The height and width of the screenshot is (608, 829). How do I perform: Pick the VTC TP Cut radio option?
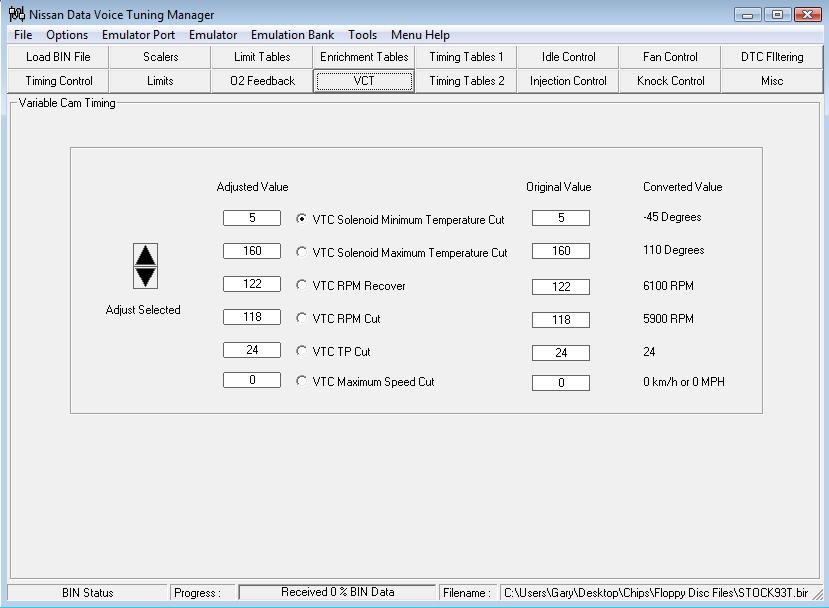302,352
